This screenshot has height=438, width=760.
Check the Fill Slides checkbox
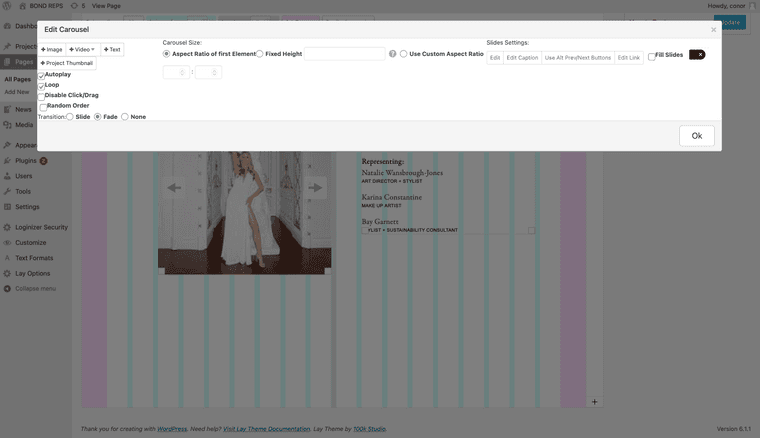click(x=652, y=56)
